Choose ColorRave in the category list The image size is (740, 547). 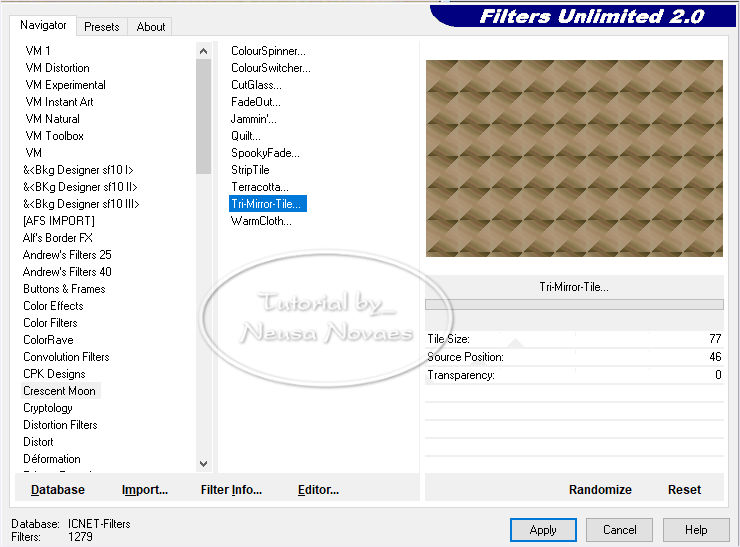pyautogui.click(x=48, y=339)
